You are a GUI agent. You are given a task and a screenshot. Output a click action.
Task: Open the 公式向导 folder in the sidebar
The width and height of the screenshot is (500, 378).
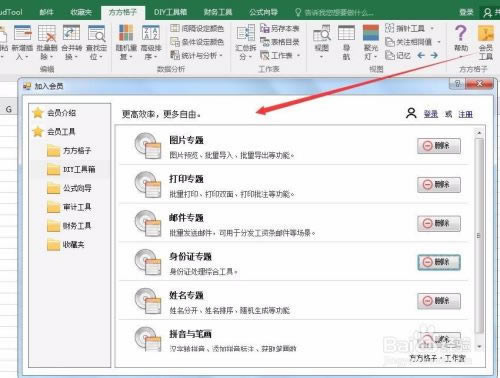[69, 188]
